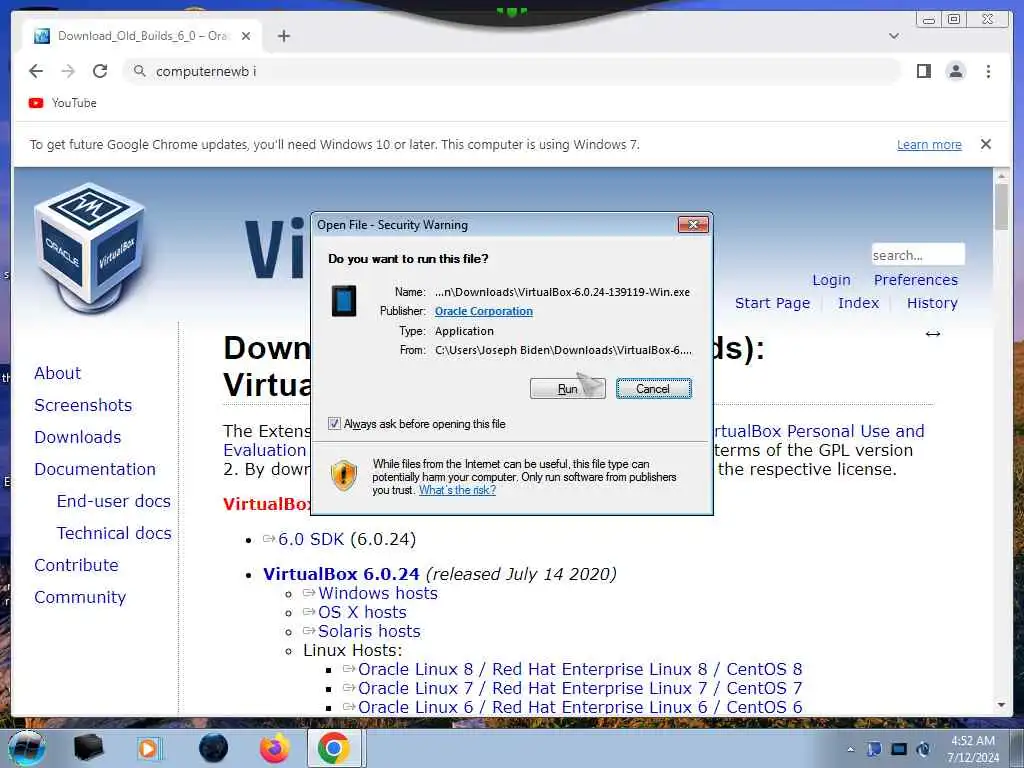
Task: Open the Chrome profile avatar
Action: (x=955, y=71)
